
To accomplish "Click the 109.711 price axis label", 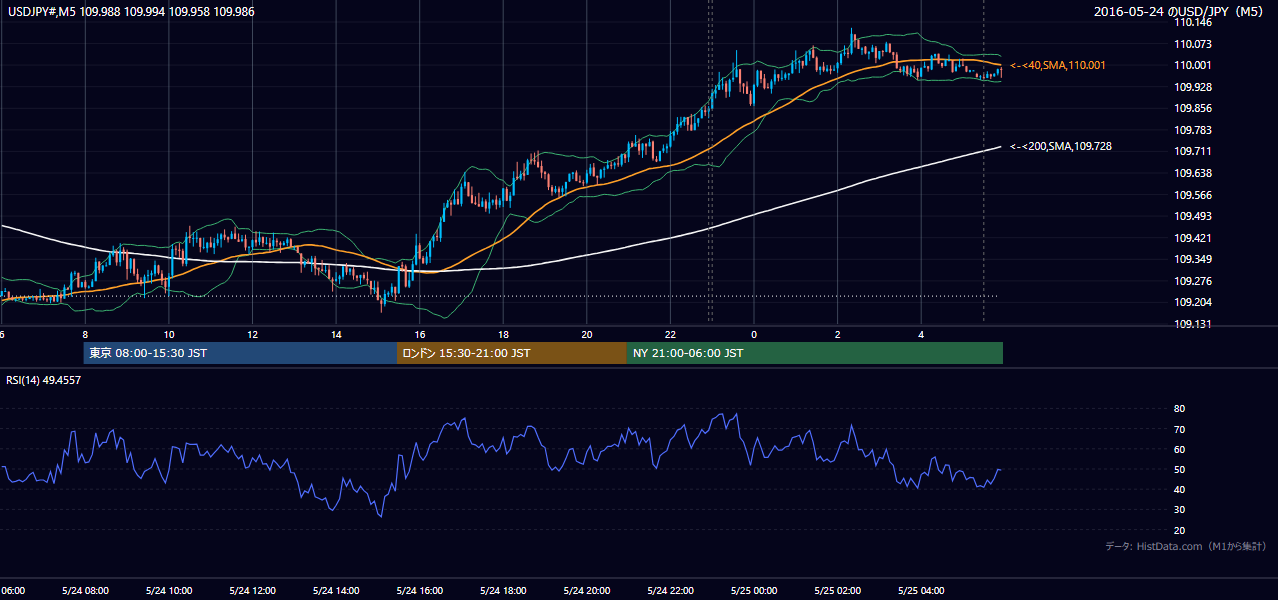I will point(1194,152).
